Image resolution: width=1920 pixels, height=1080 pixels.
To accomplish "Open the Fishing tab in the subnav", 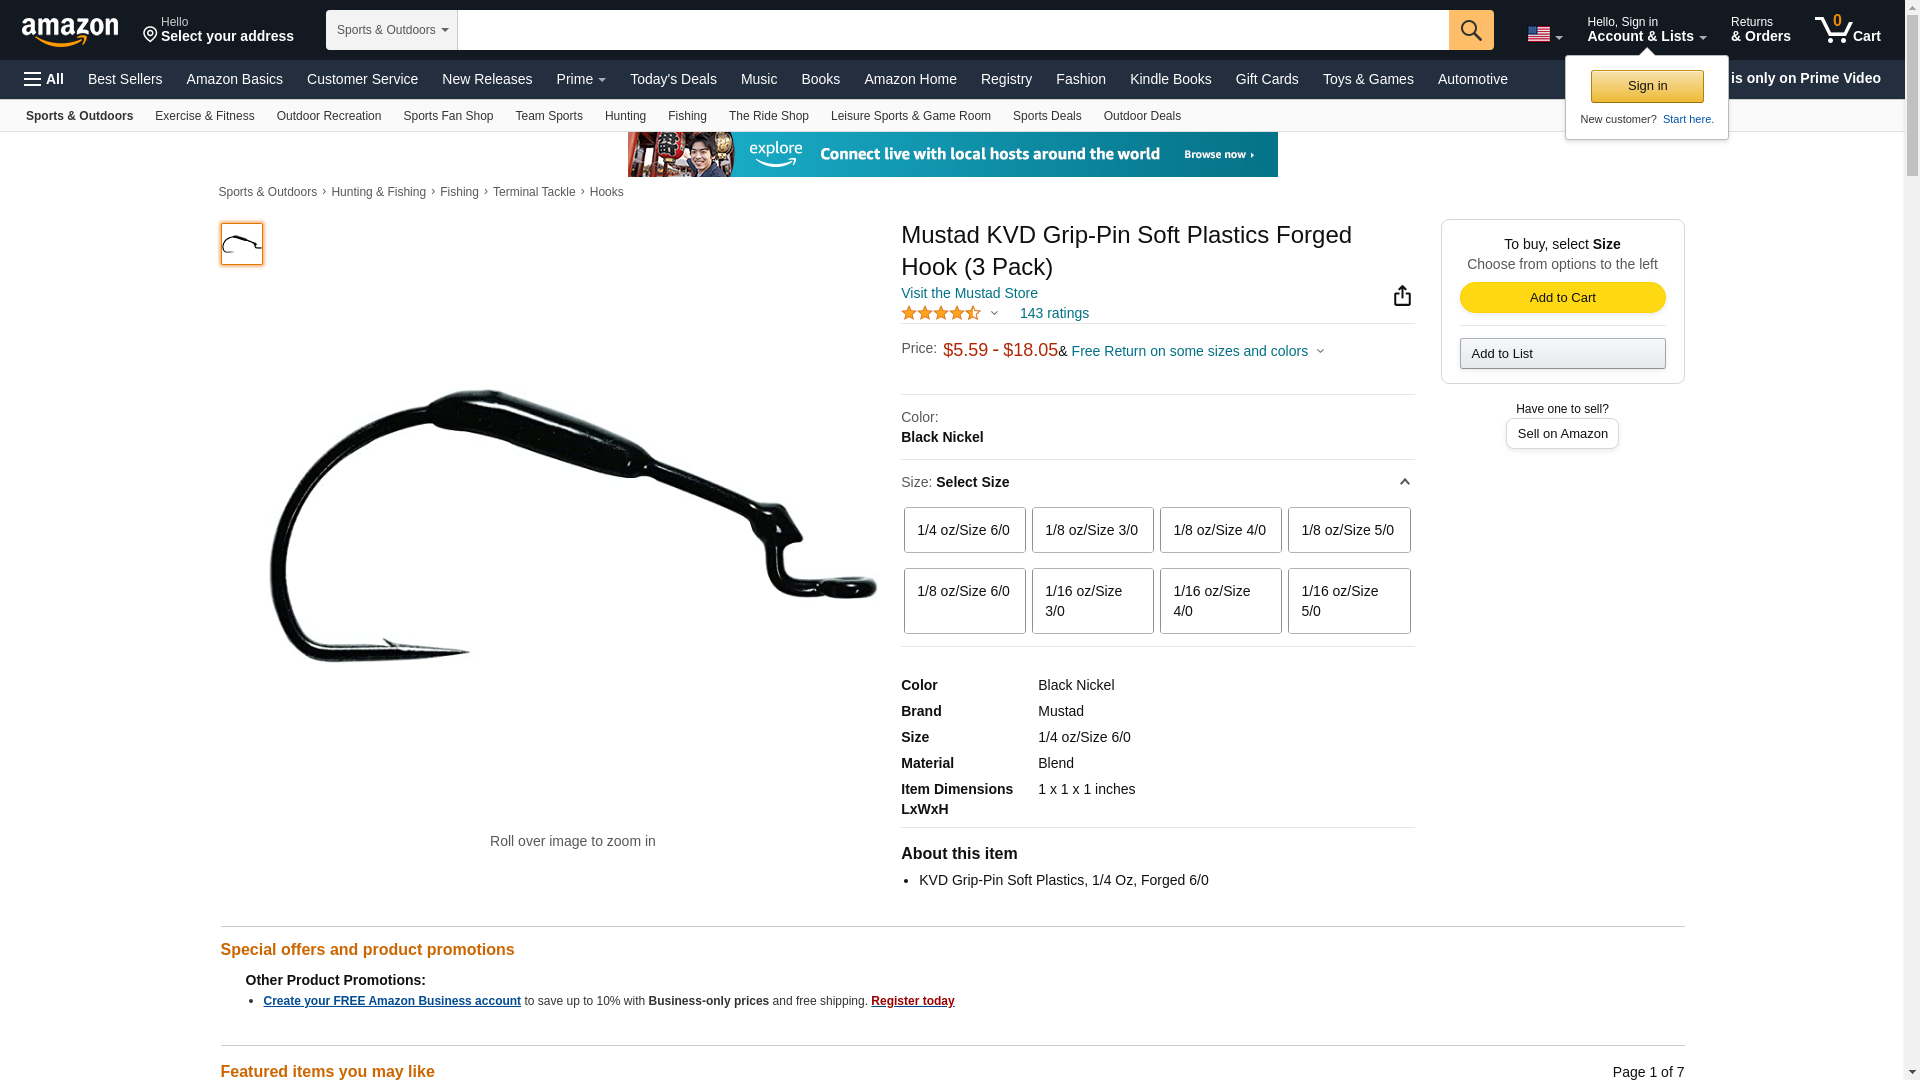I will 687,116.
